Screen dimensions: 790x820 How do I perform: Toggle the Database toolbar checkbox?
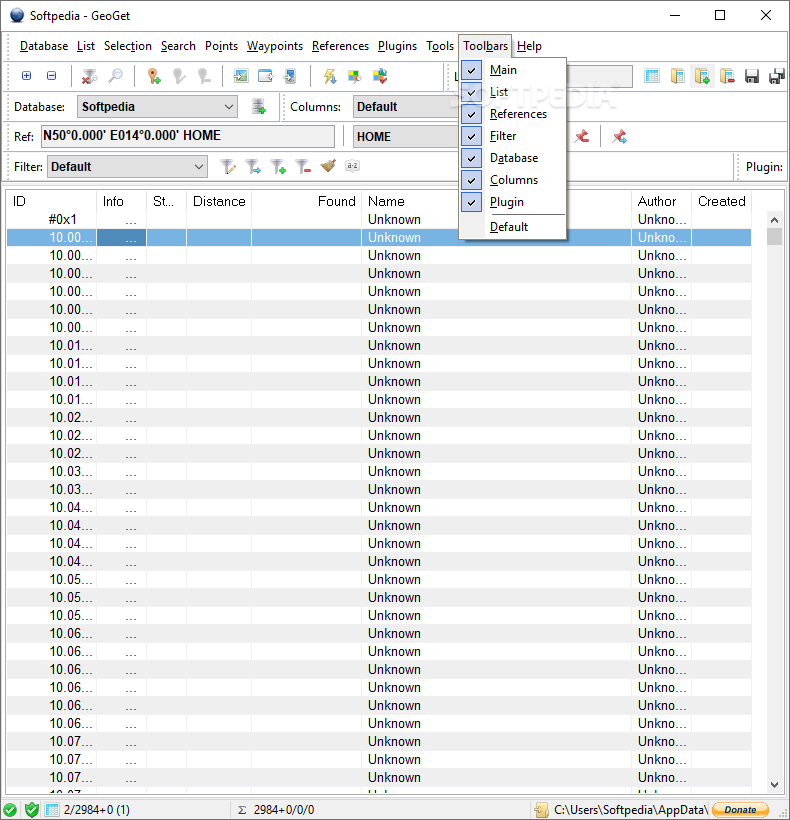pos(471,158)
